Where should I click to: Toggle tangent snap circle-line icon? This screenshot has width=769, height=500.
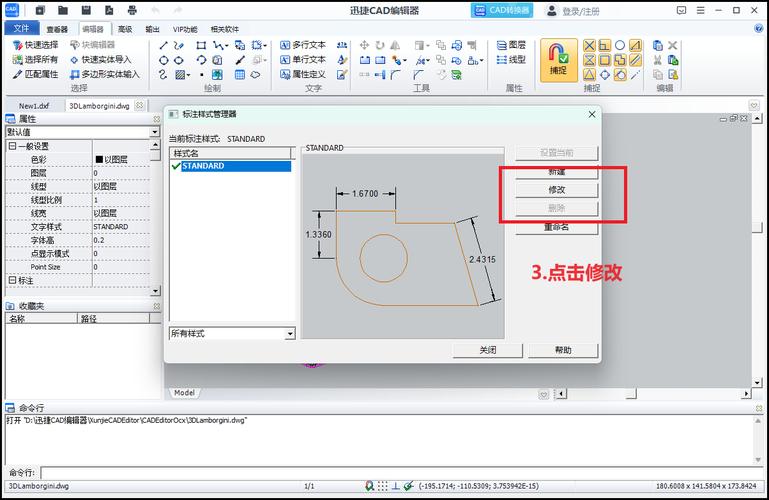620,75
